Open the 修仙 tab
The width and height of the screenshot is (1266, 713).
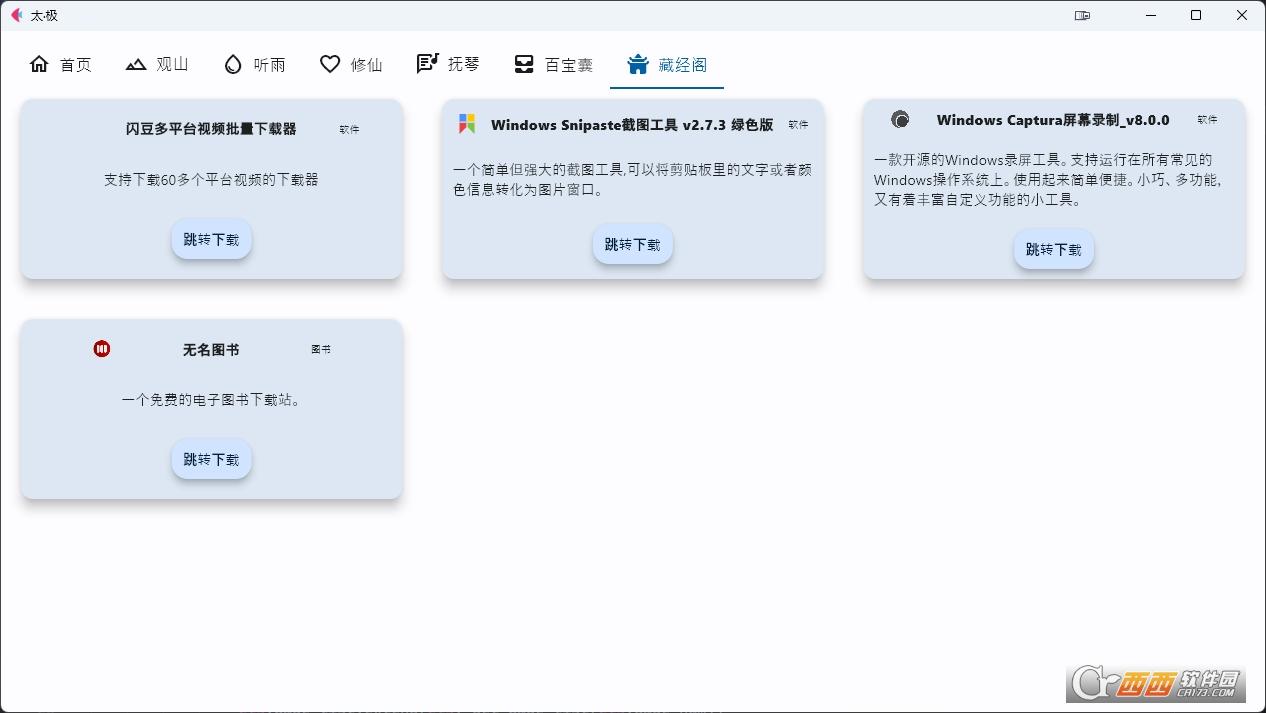[x=351, y=64]
